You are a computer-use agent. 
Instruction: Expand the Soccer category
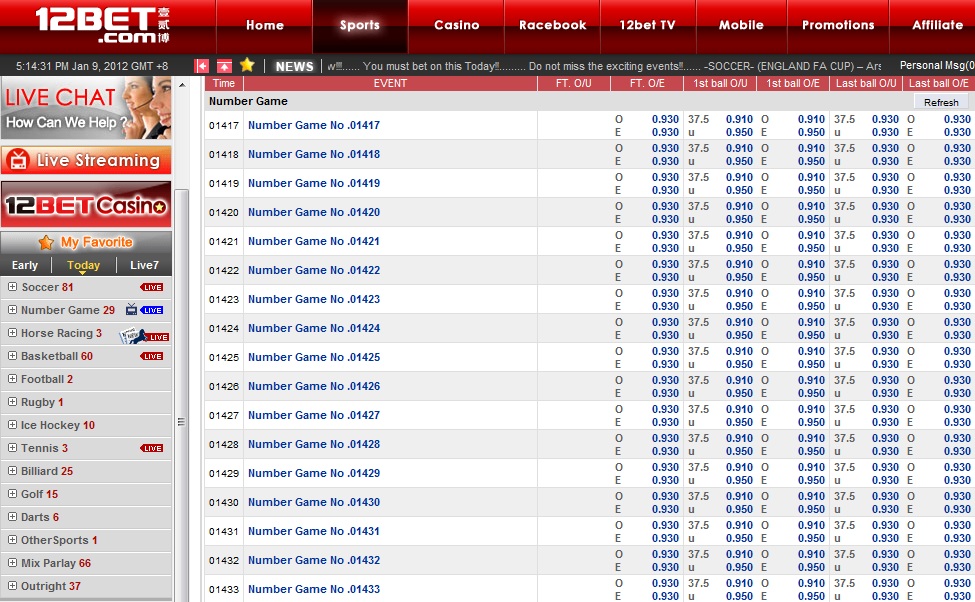[x=12, y=287]
